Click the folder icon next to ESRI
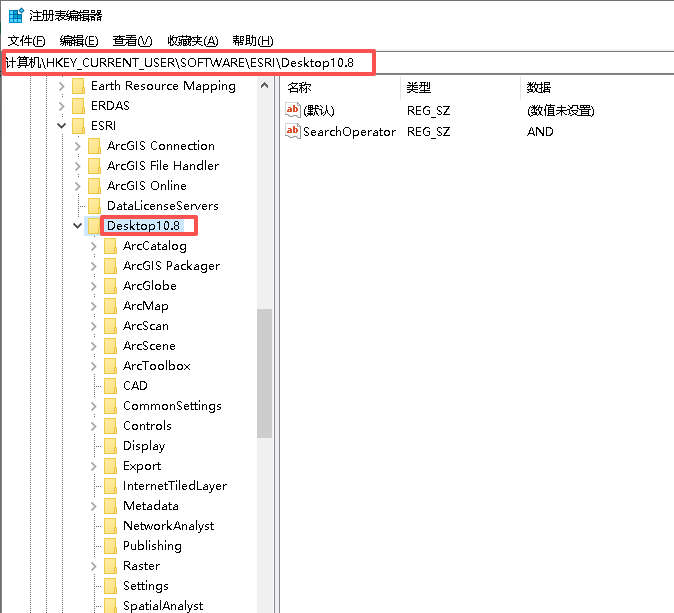674x613 pixels. pos(79,126)
